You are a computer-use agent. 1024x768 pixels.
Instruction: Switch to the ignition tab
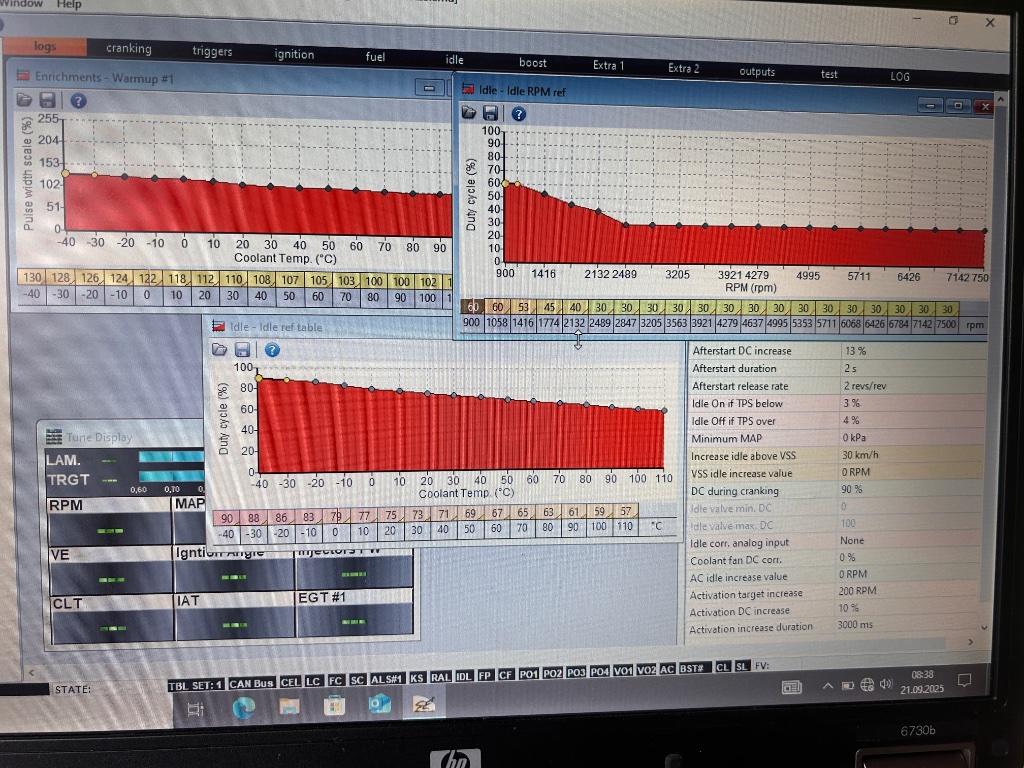pyautogui.click(x=294, y=54)
